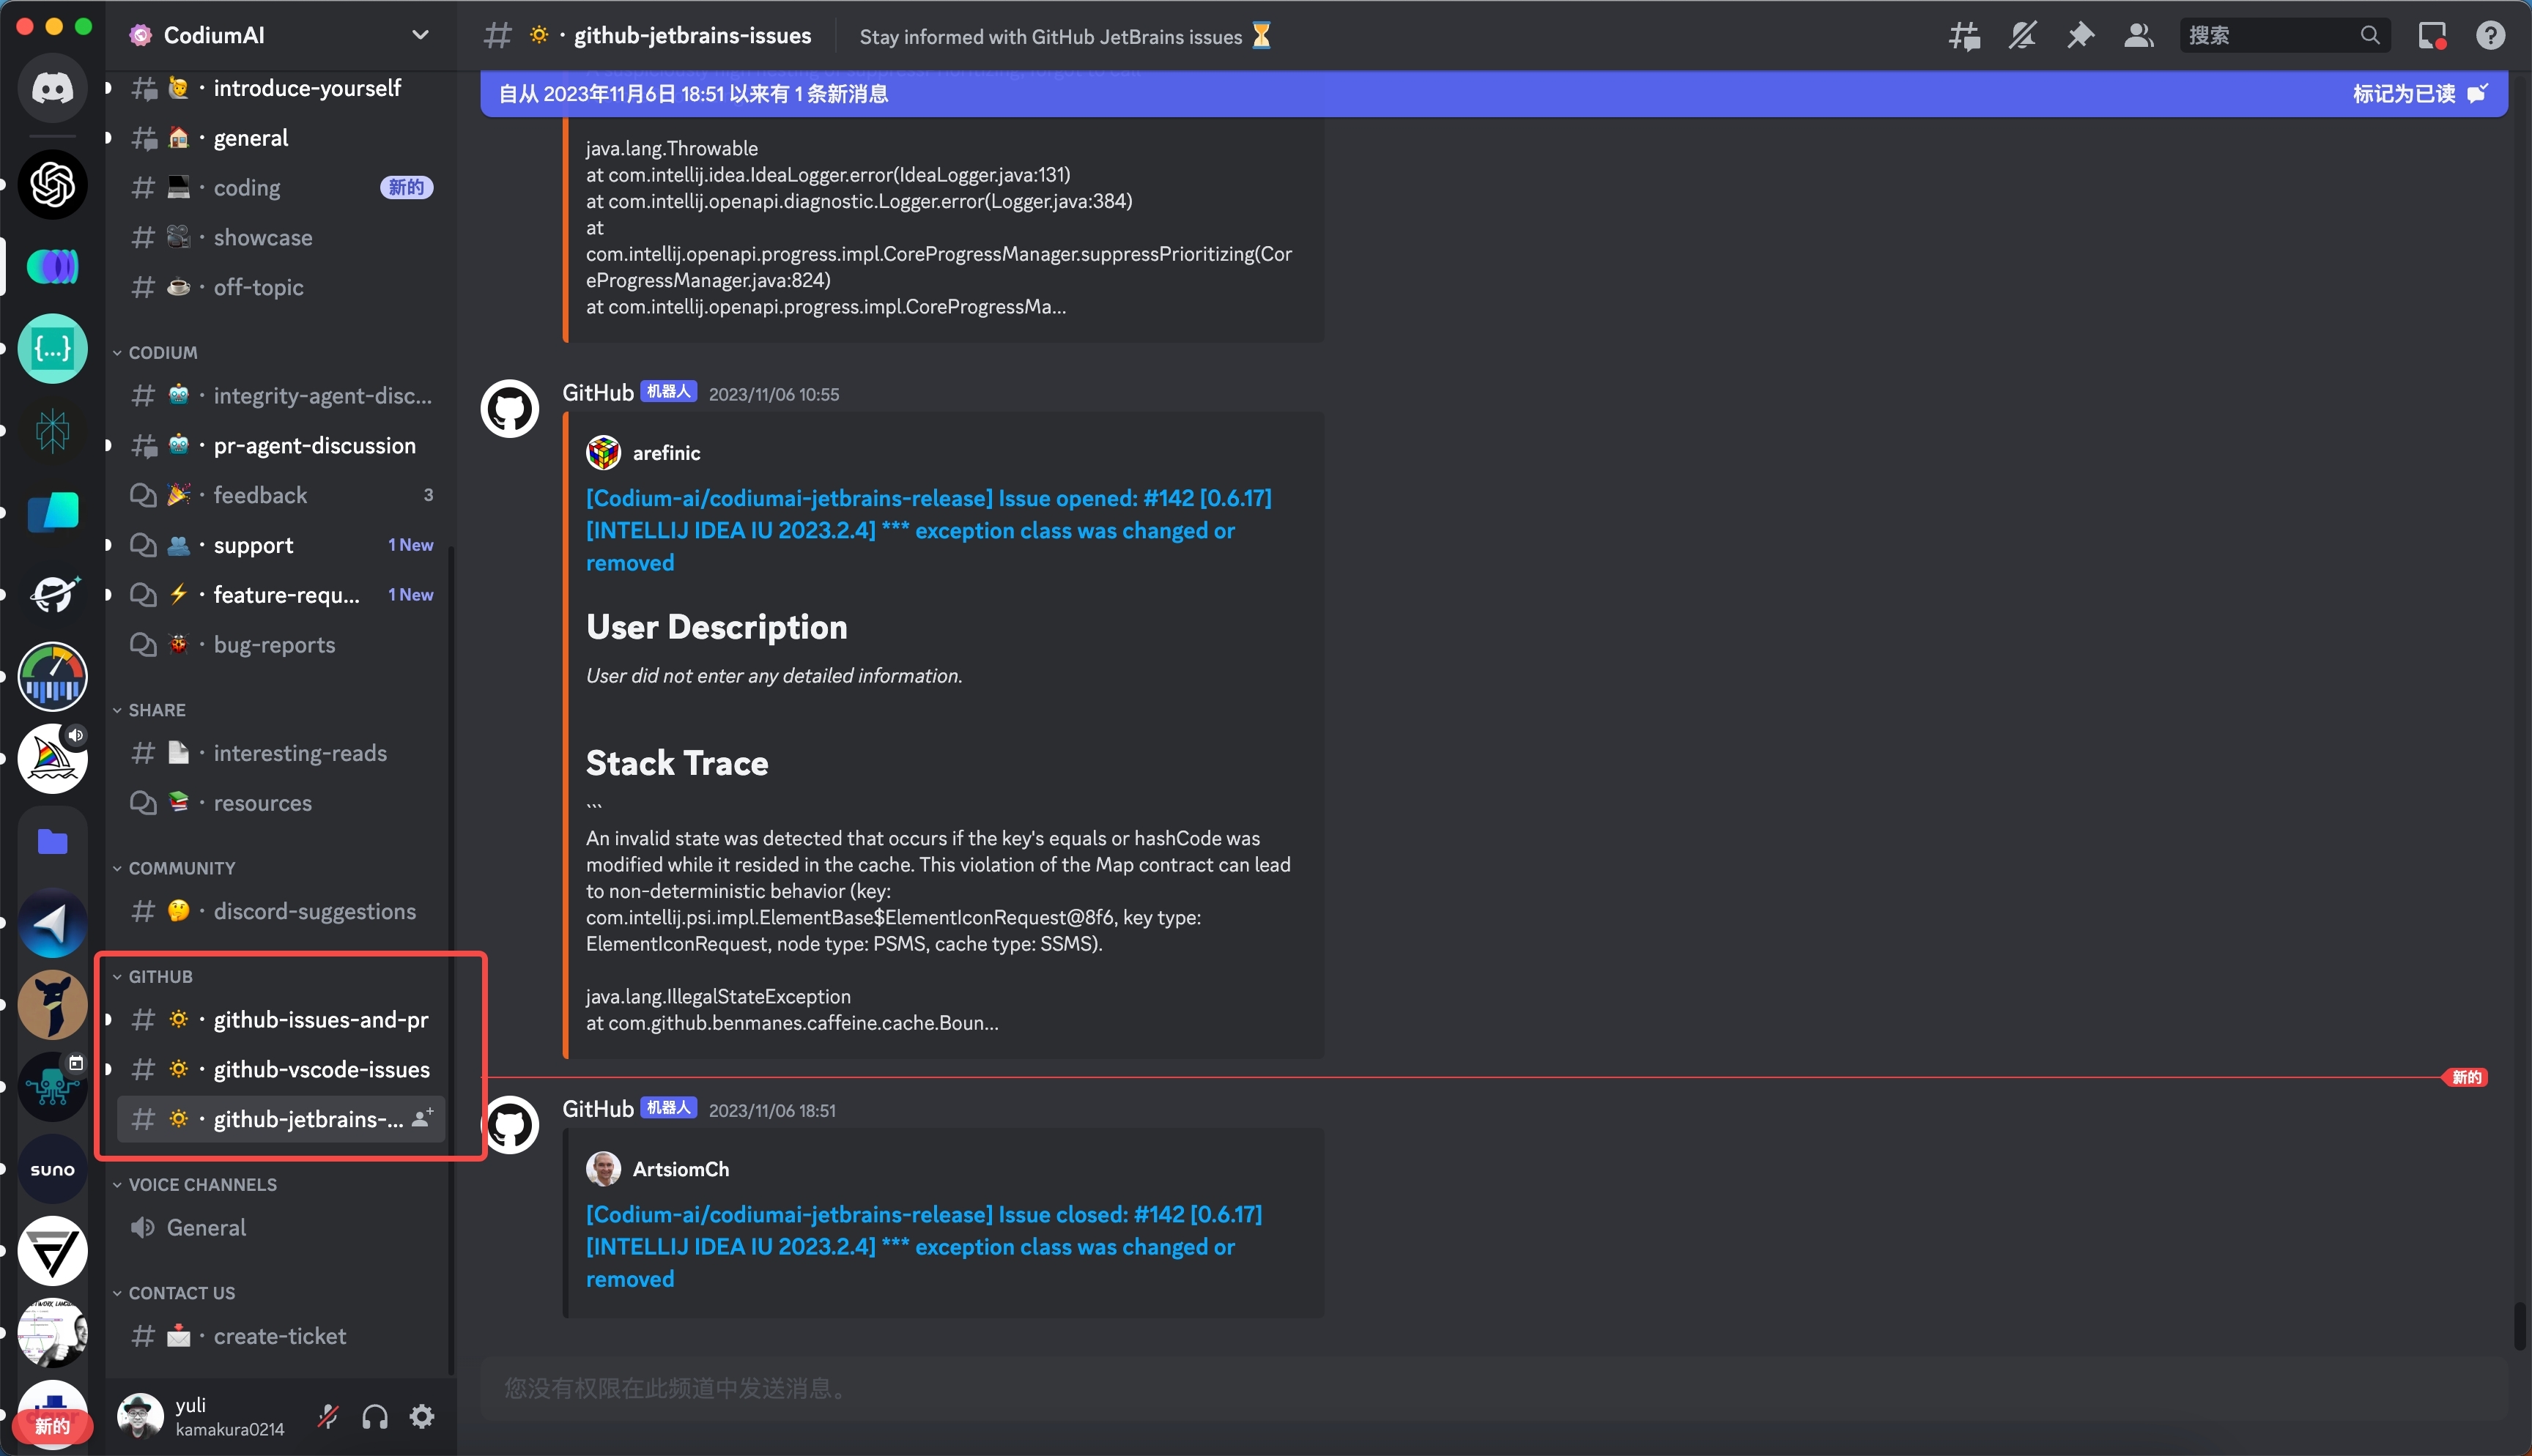Open the Discord home button

(52, 88)
